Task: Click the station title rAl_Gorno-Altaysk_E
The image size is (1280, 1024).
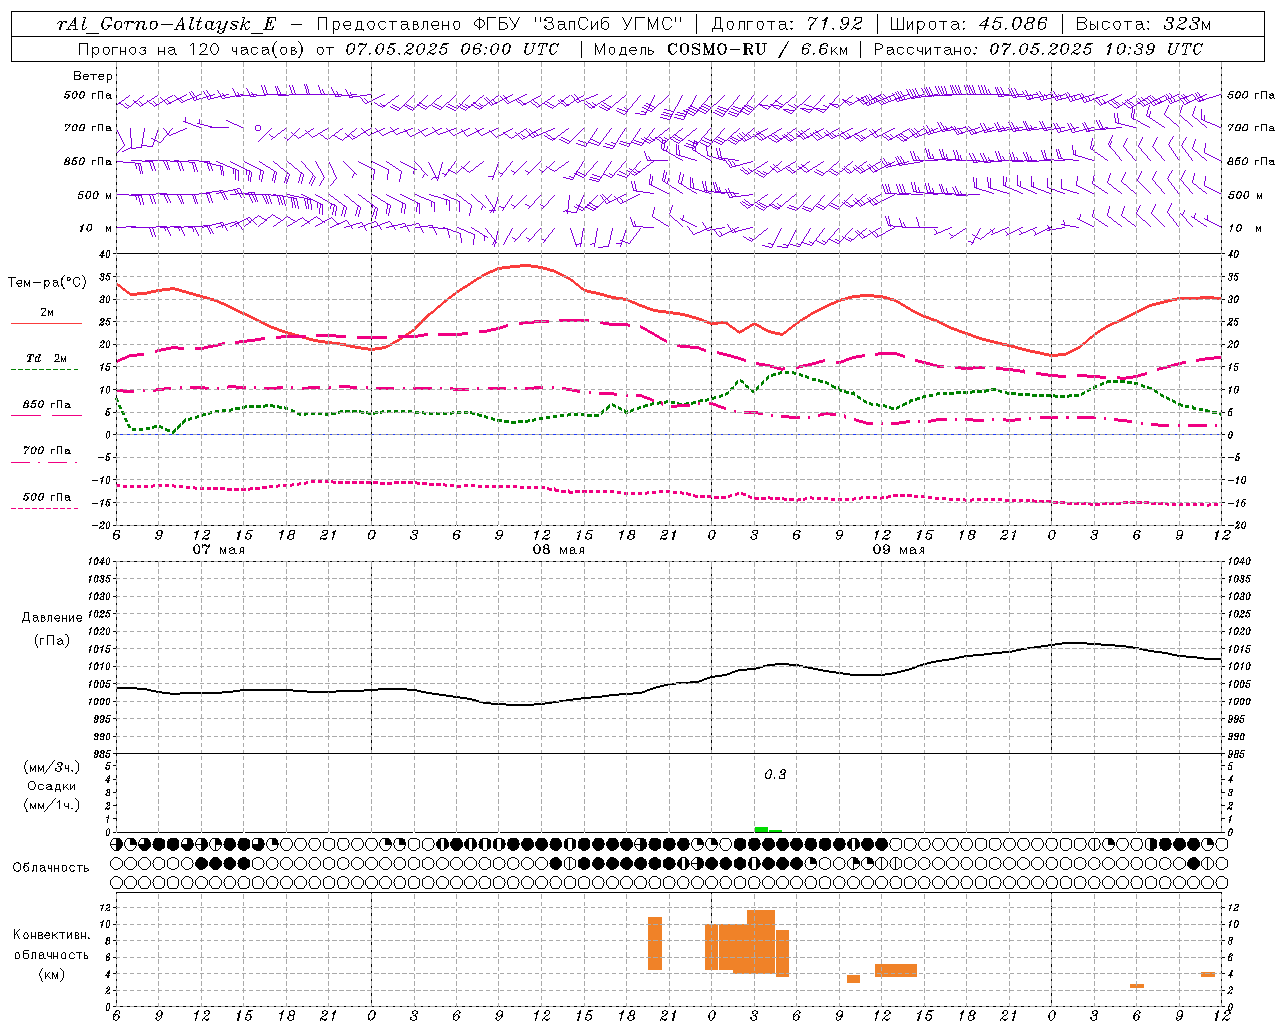Action: pos(166,24)
